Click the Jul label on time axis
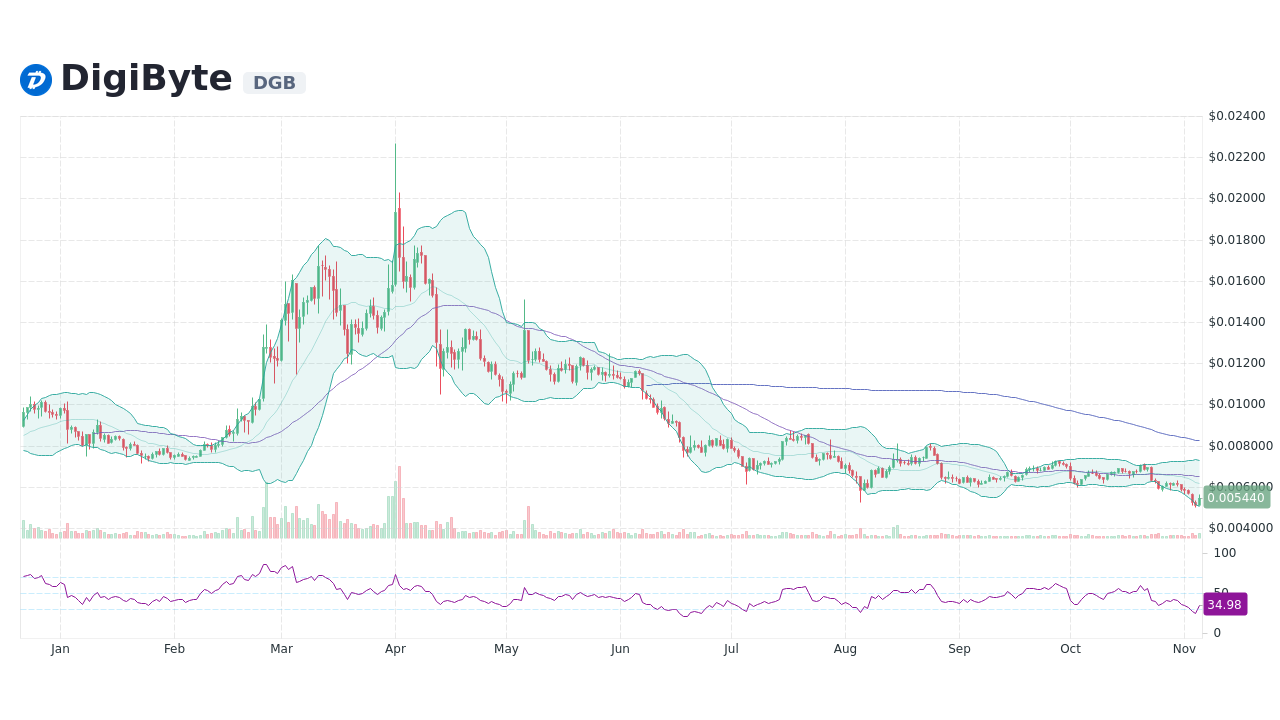Viewport: 1280px width, 720px height. (731, 649)
